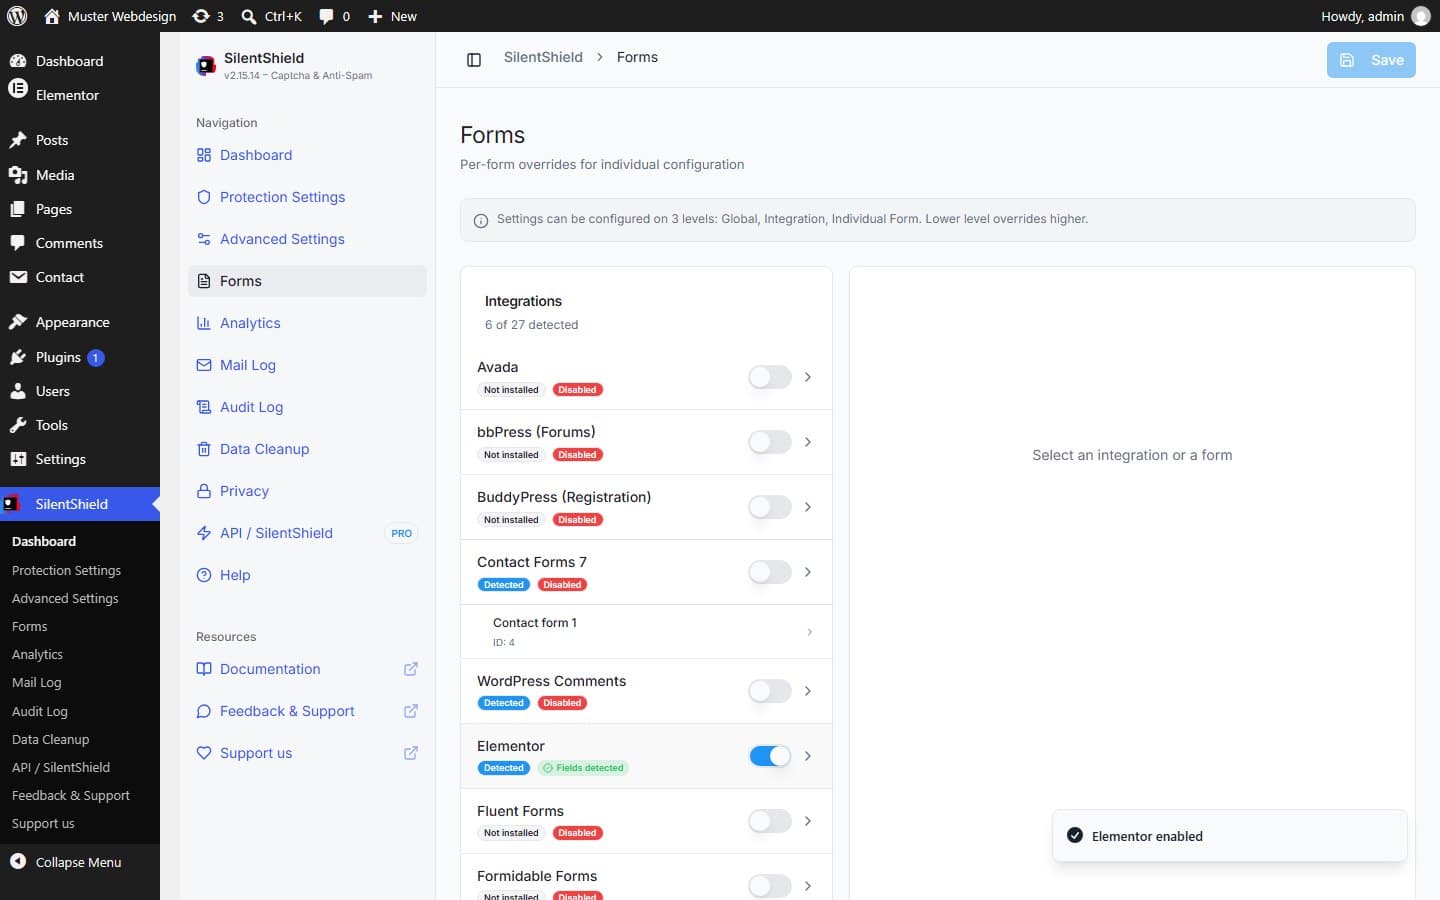1440x900 pixels.
Task: Expand the Elementor row chevron
Action: tap(808, 756)
